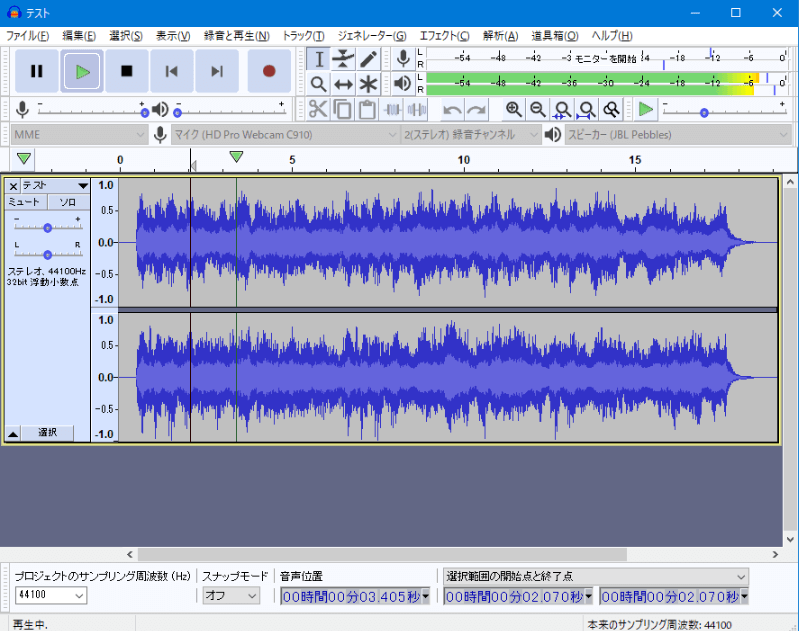This screenshot has width=799, height=631.
Task: Open the トラック menu
Action: point(303,36)
